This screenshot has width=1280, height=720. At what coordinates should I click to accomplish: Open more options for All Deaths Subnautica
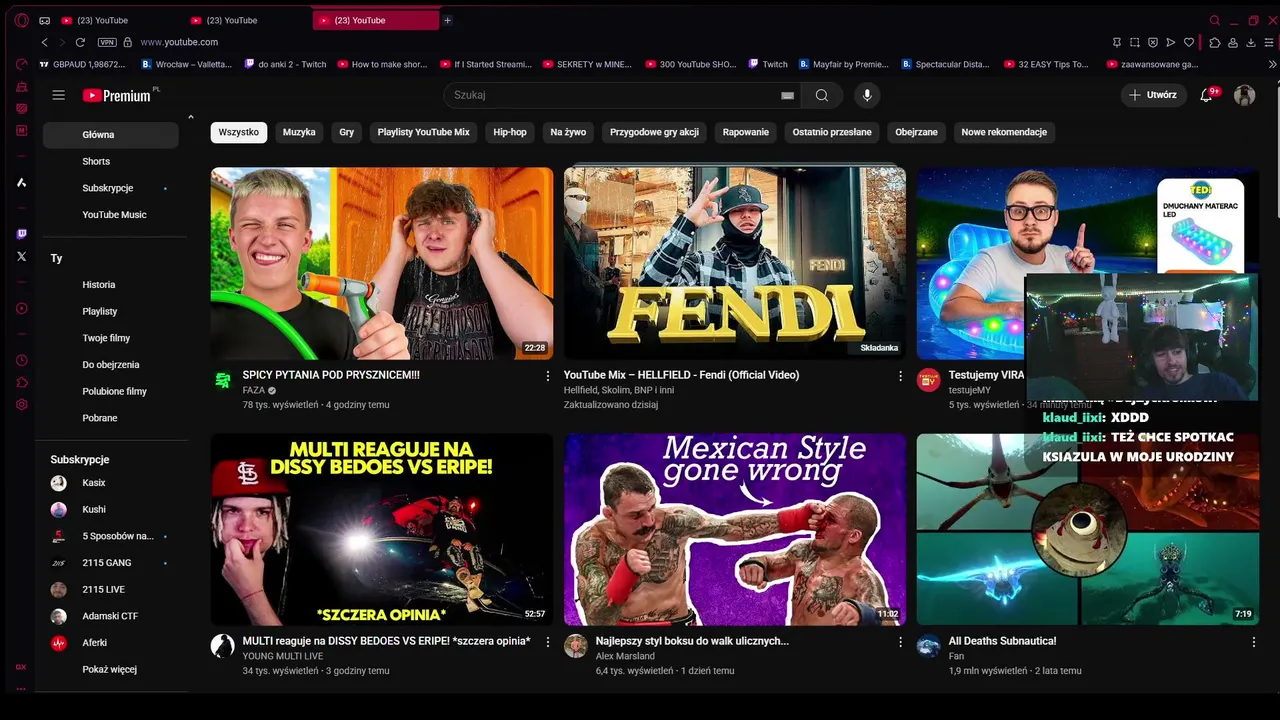[1253, 642]
